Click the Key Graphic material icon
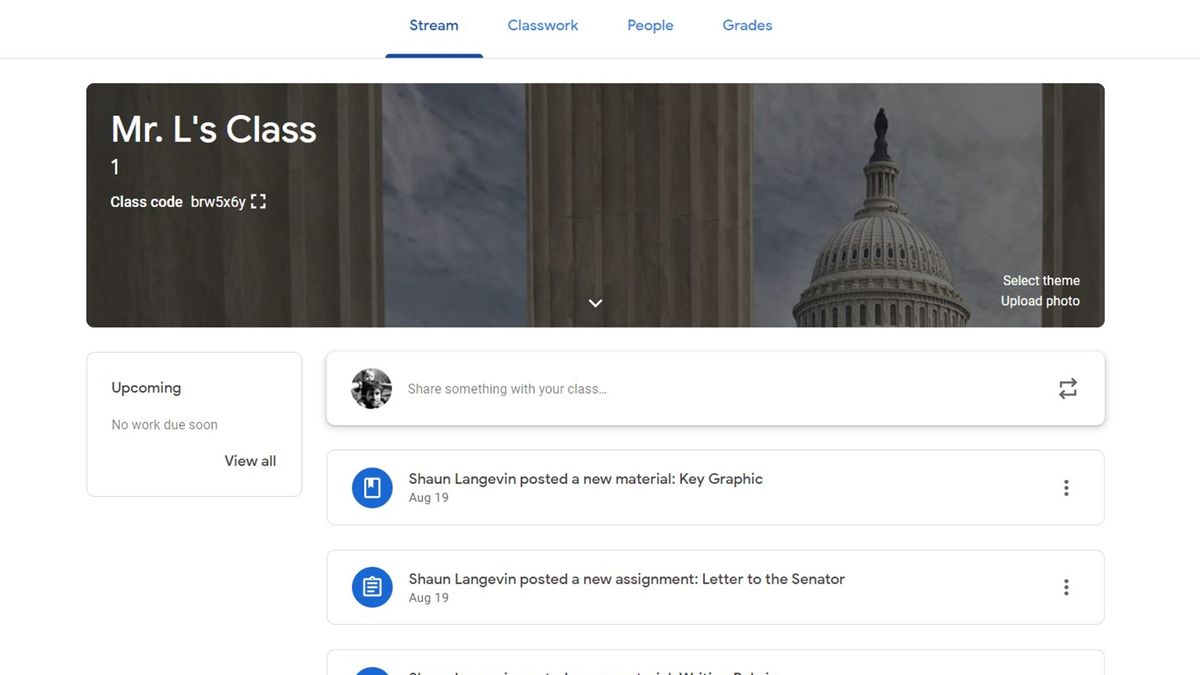1200x675 pixels. point(371,487)
